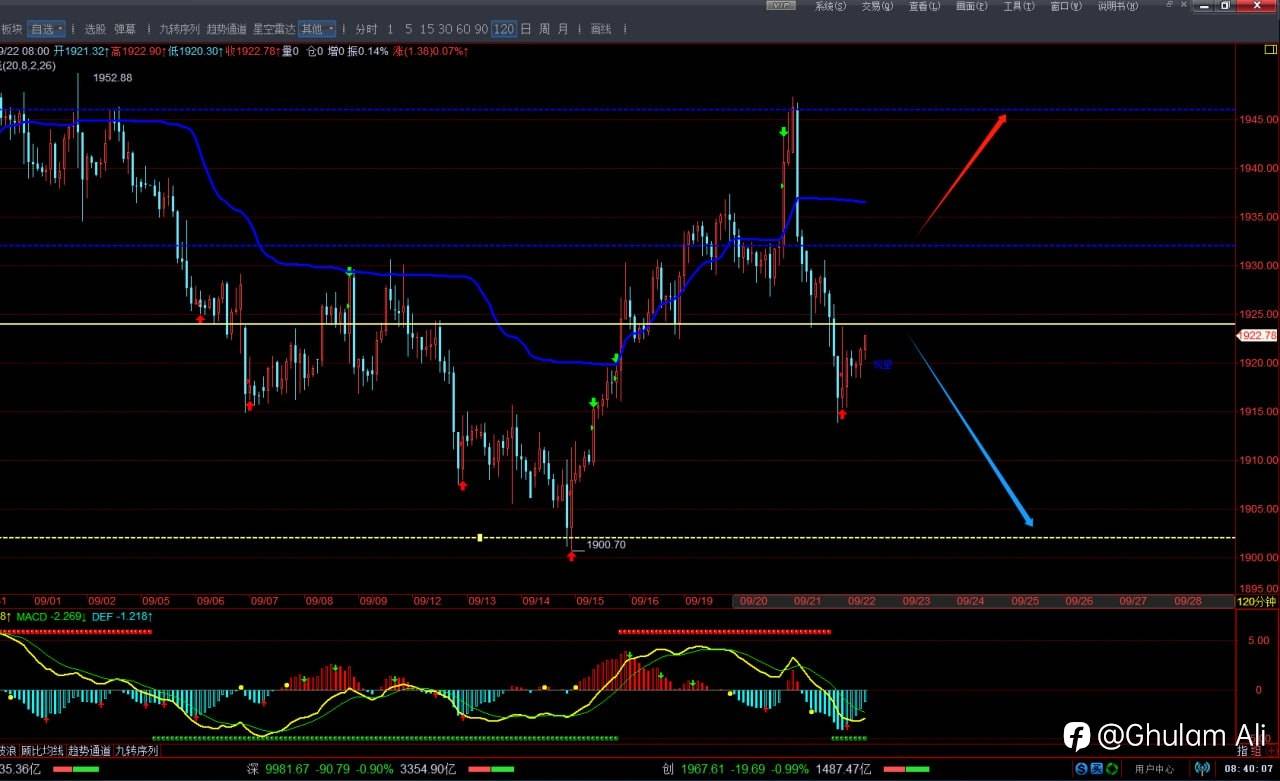Click the MACD -2.269 indicator label
The image size is (1280, 781).
click(x=52, y=617)
